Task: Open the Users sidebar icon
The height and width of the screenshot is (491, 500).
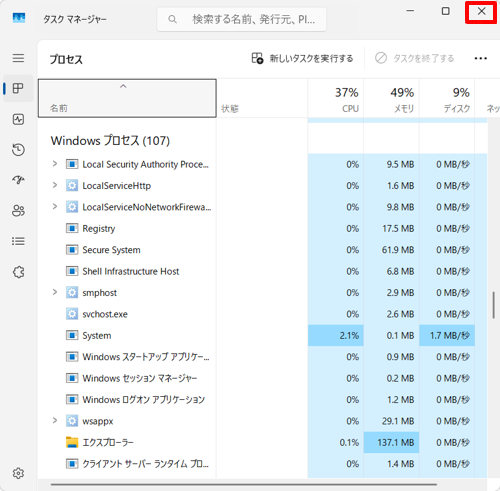Action: tap(18, 211)
